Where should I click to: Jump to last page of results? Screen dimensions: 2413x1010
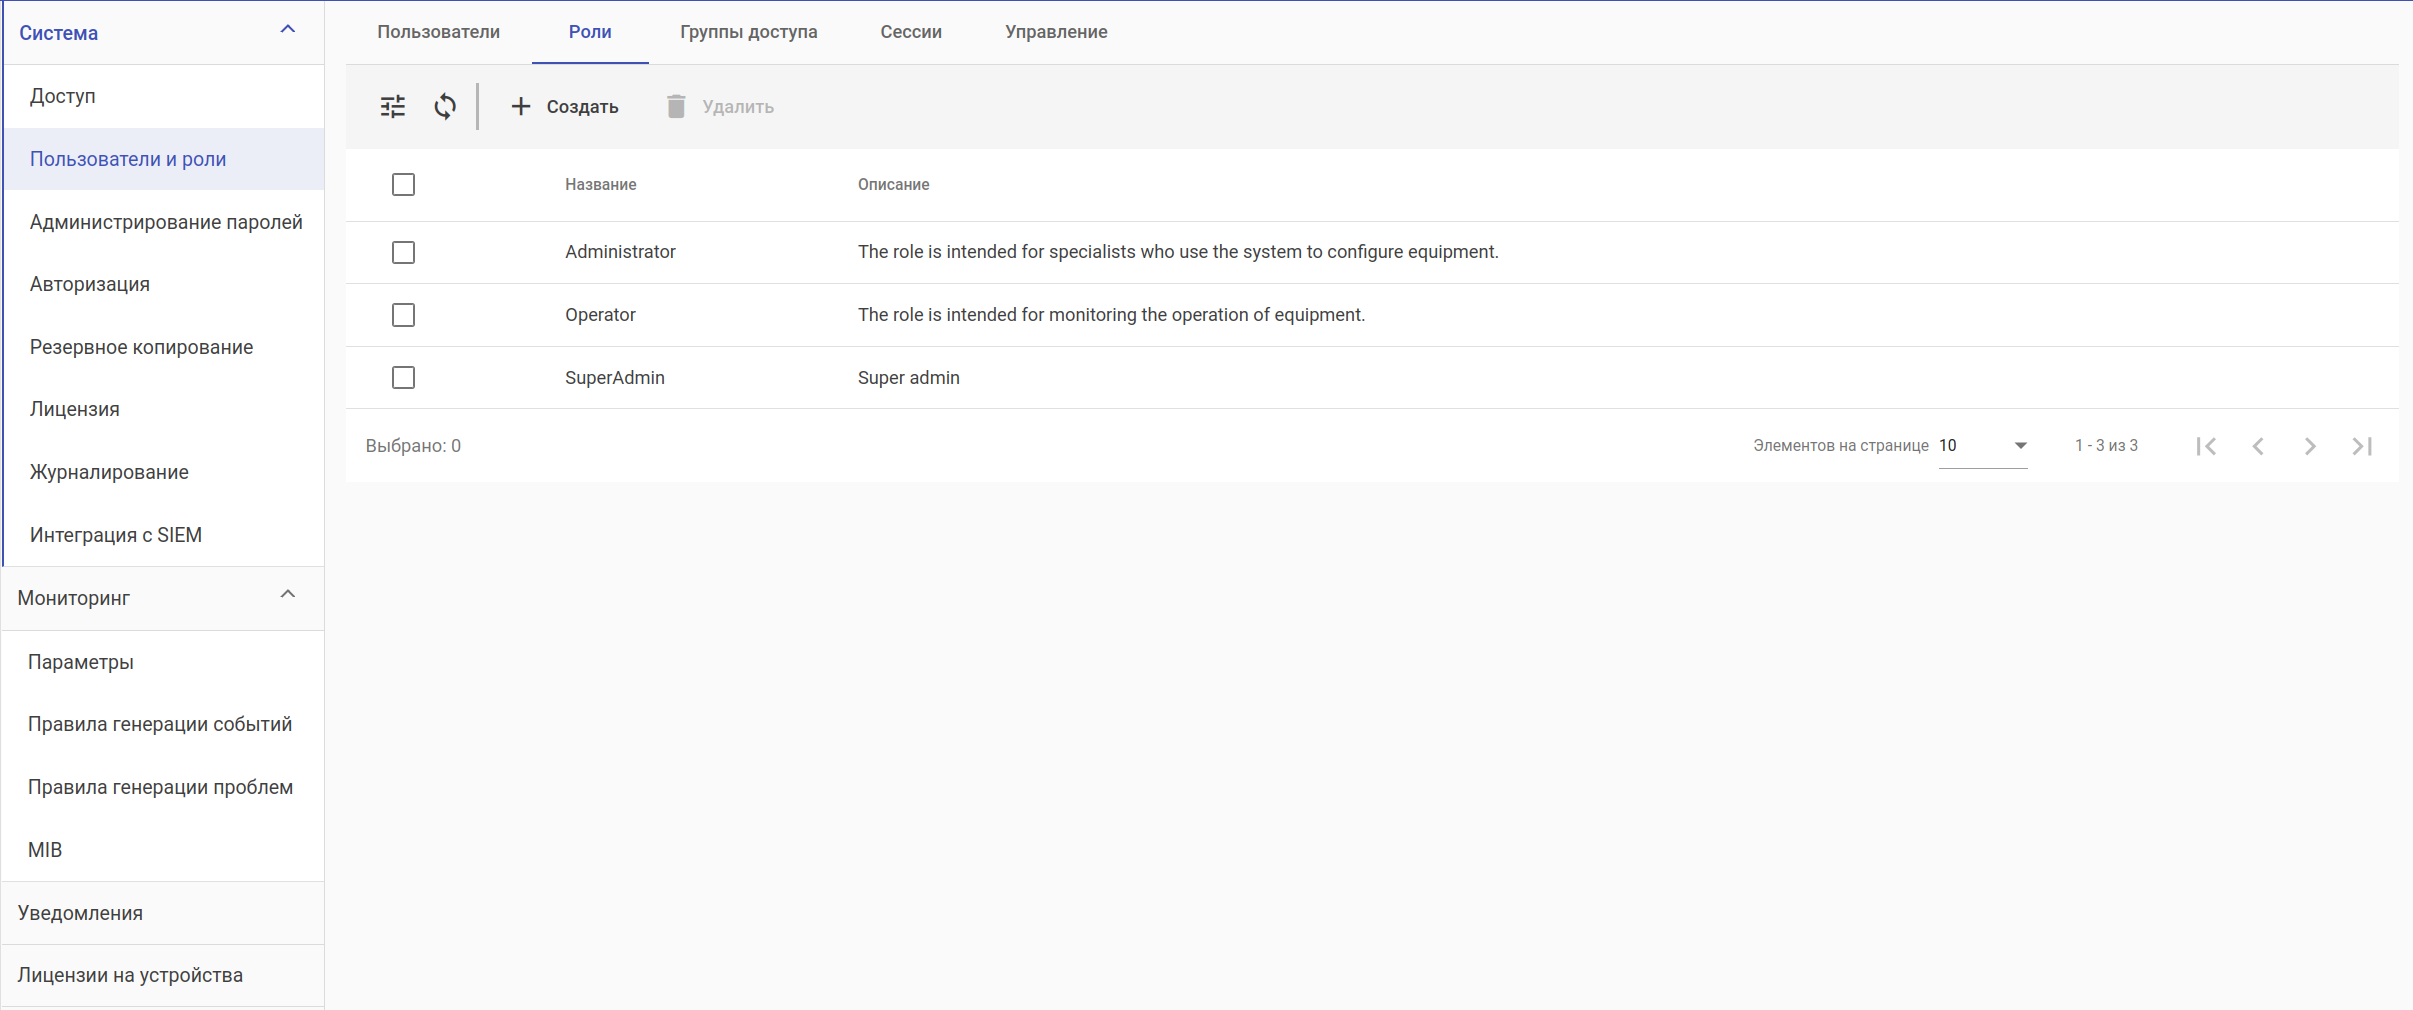pos(2362,446)
